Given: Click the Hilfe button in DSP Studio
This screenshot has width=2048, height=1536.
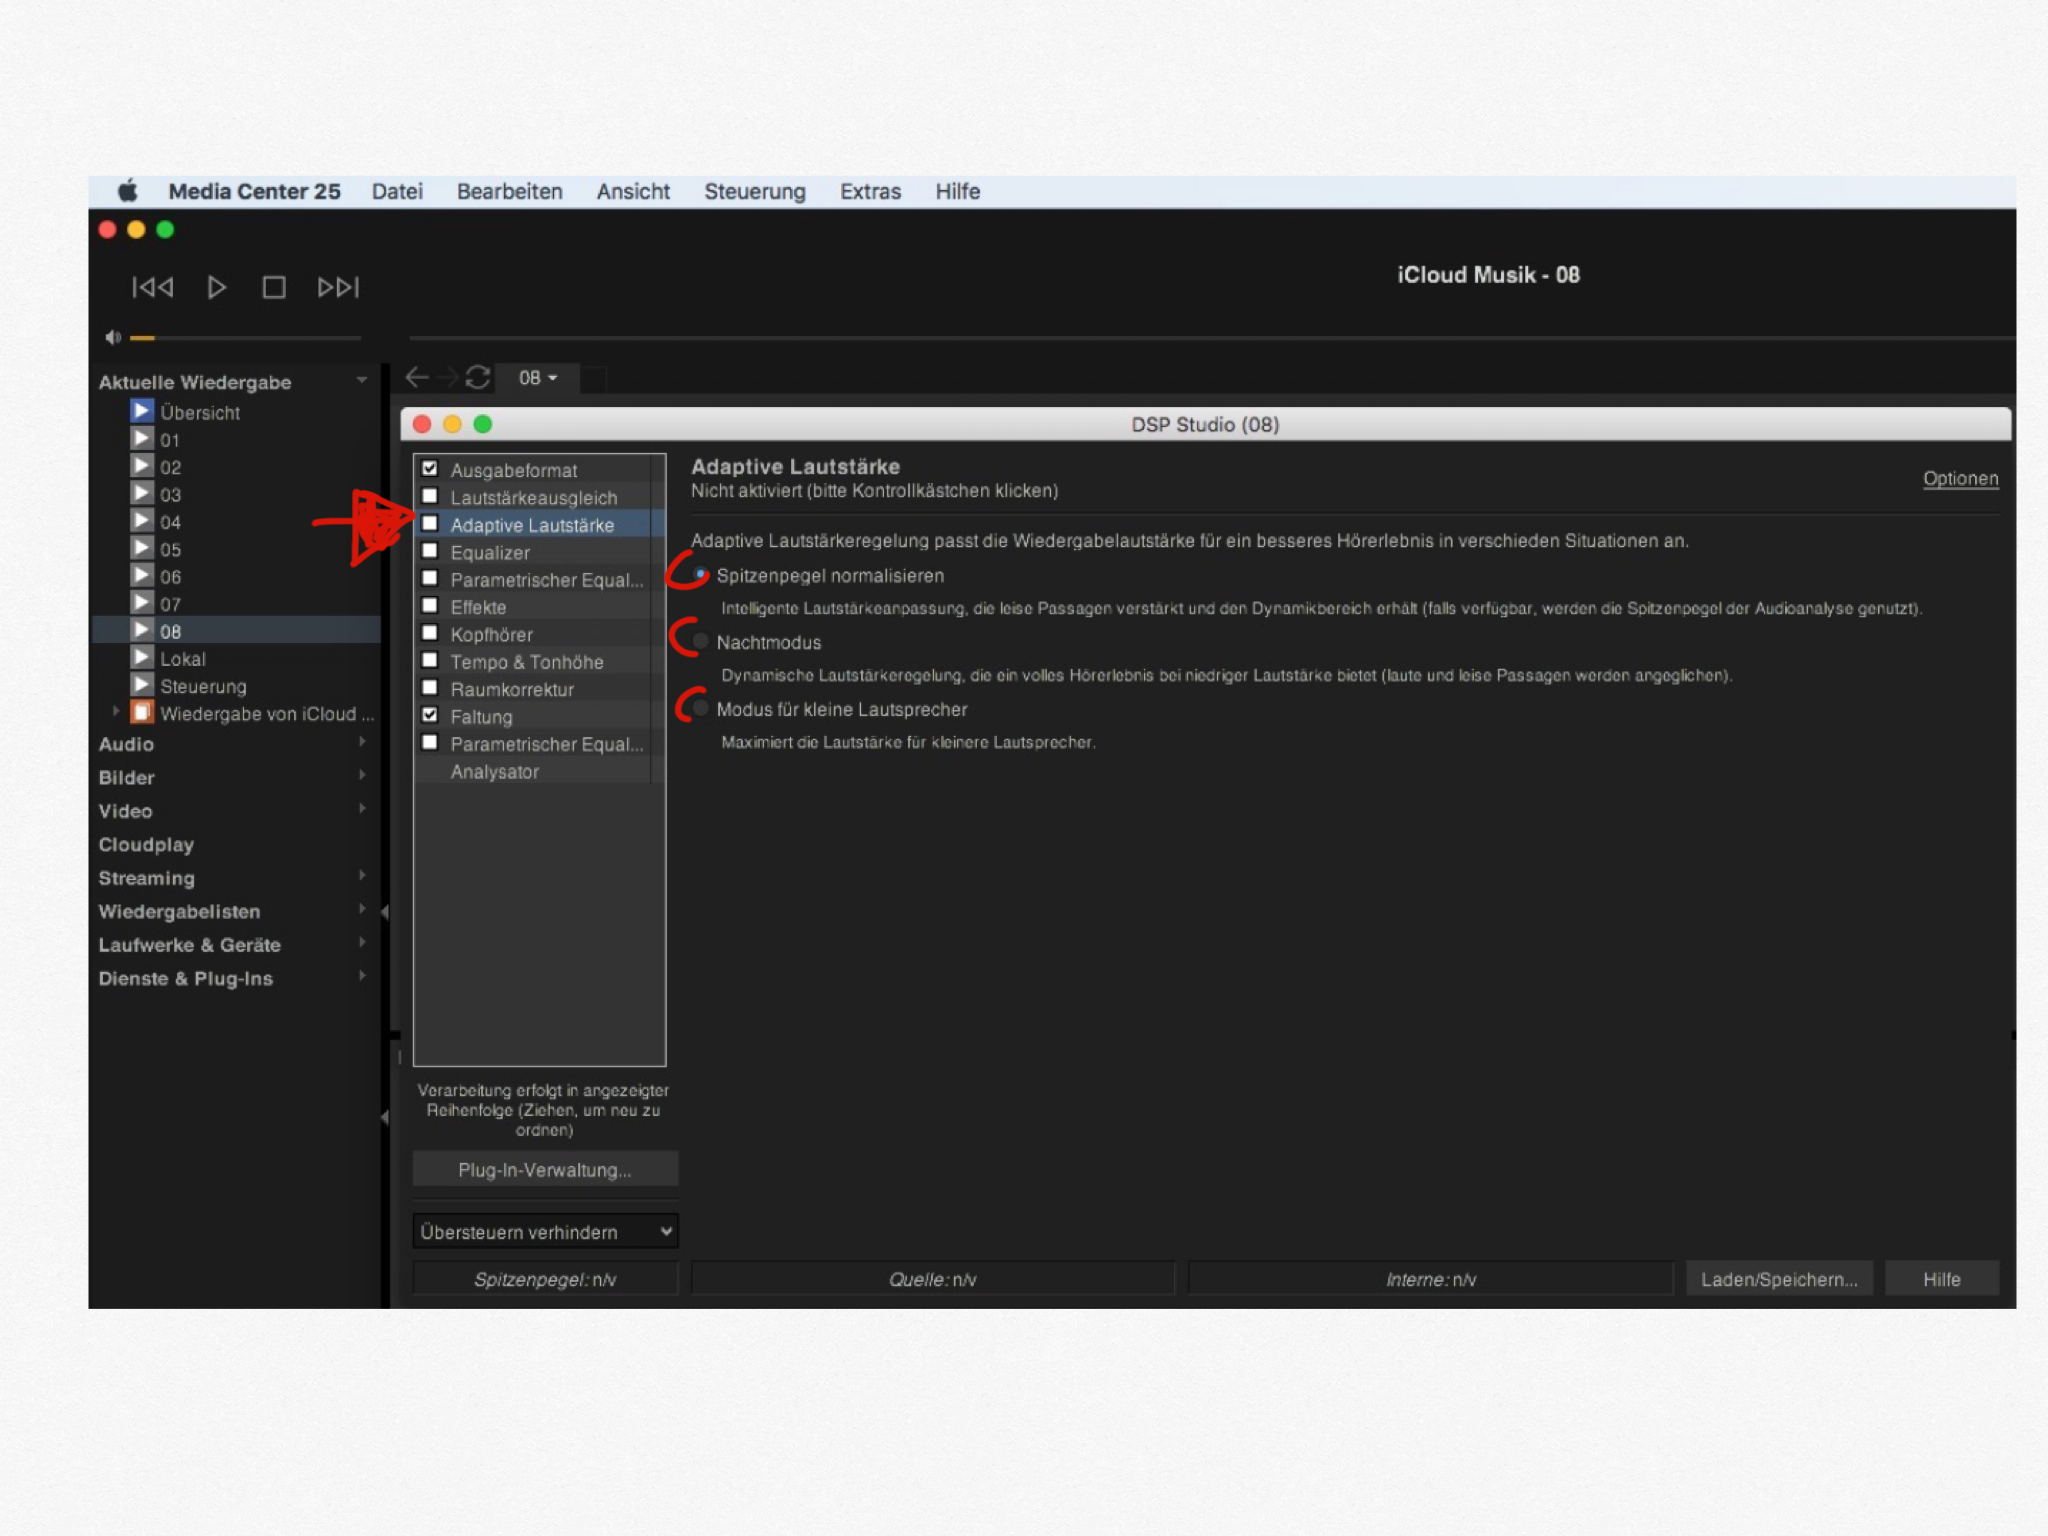Looking at the screenshot, I should coord(1941,1279).
